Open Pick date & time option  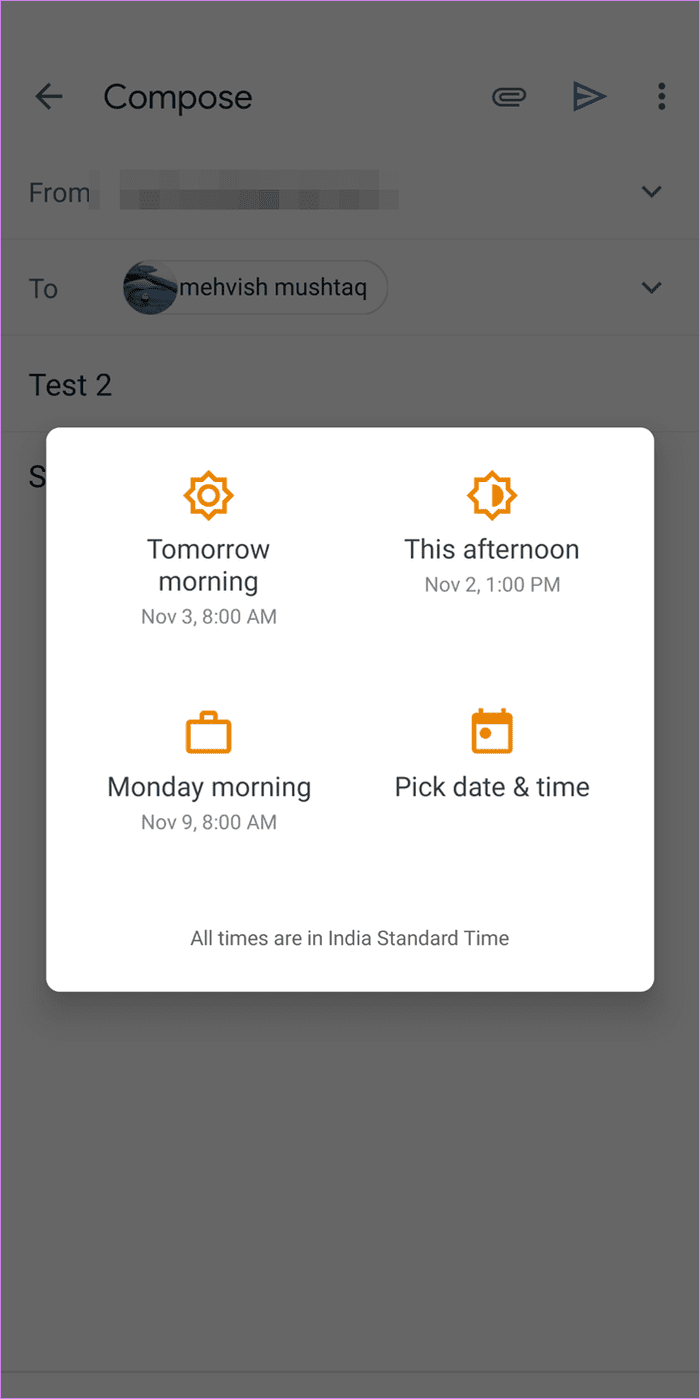click(x=492, y=755)
